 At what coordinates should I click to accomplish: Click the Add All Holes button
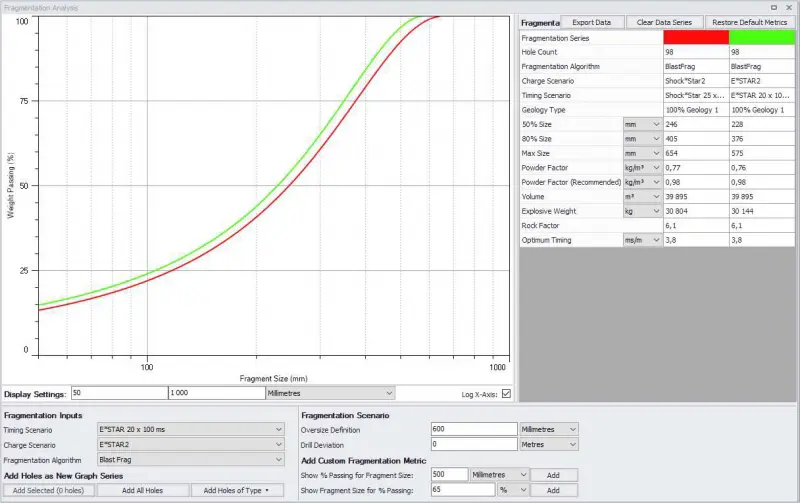click(x=142, y=490)
